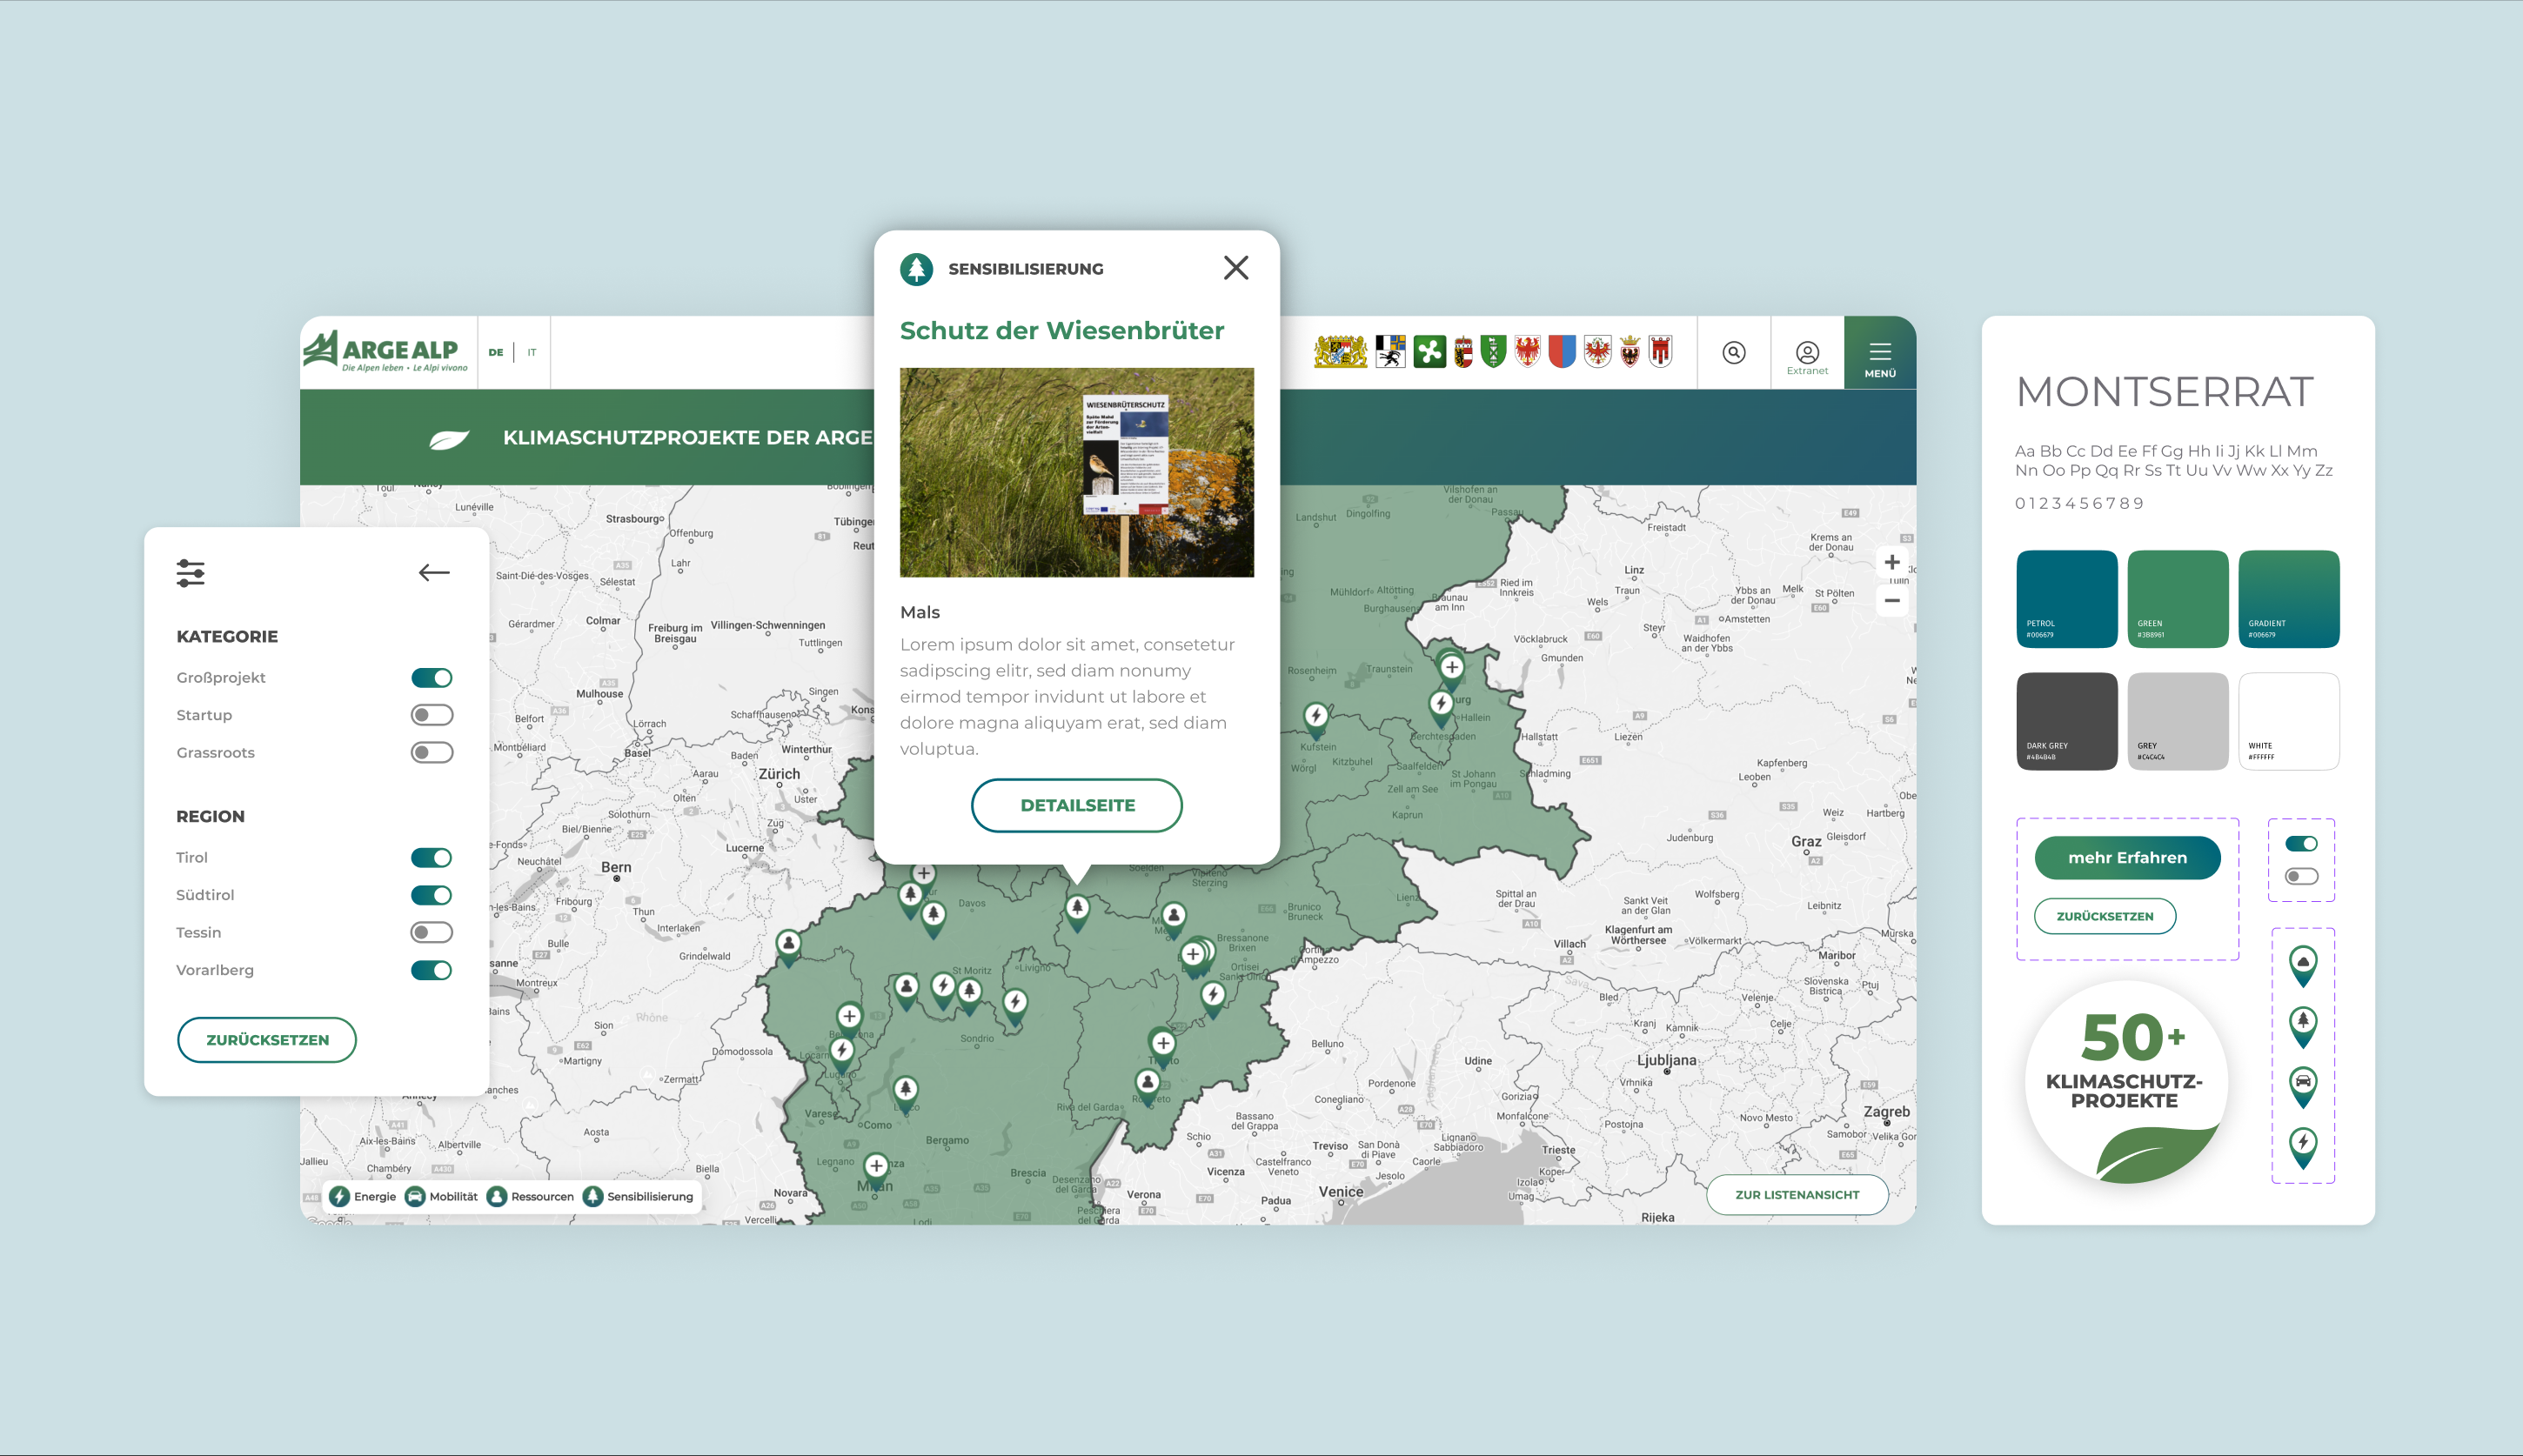Click the REGION heading

pyautogui.click(x=210, y=817)
